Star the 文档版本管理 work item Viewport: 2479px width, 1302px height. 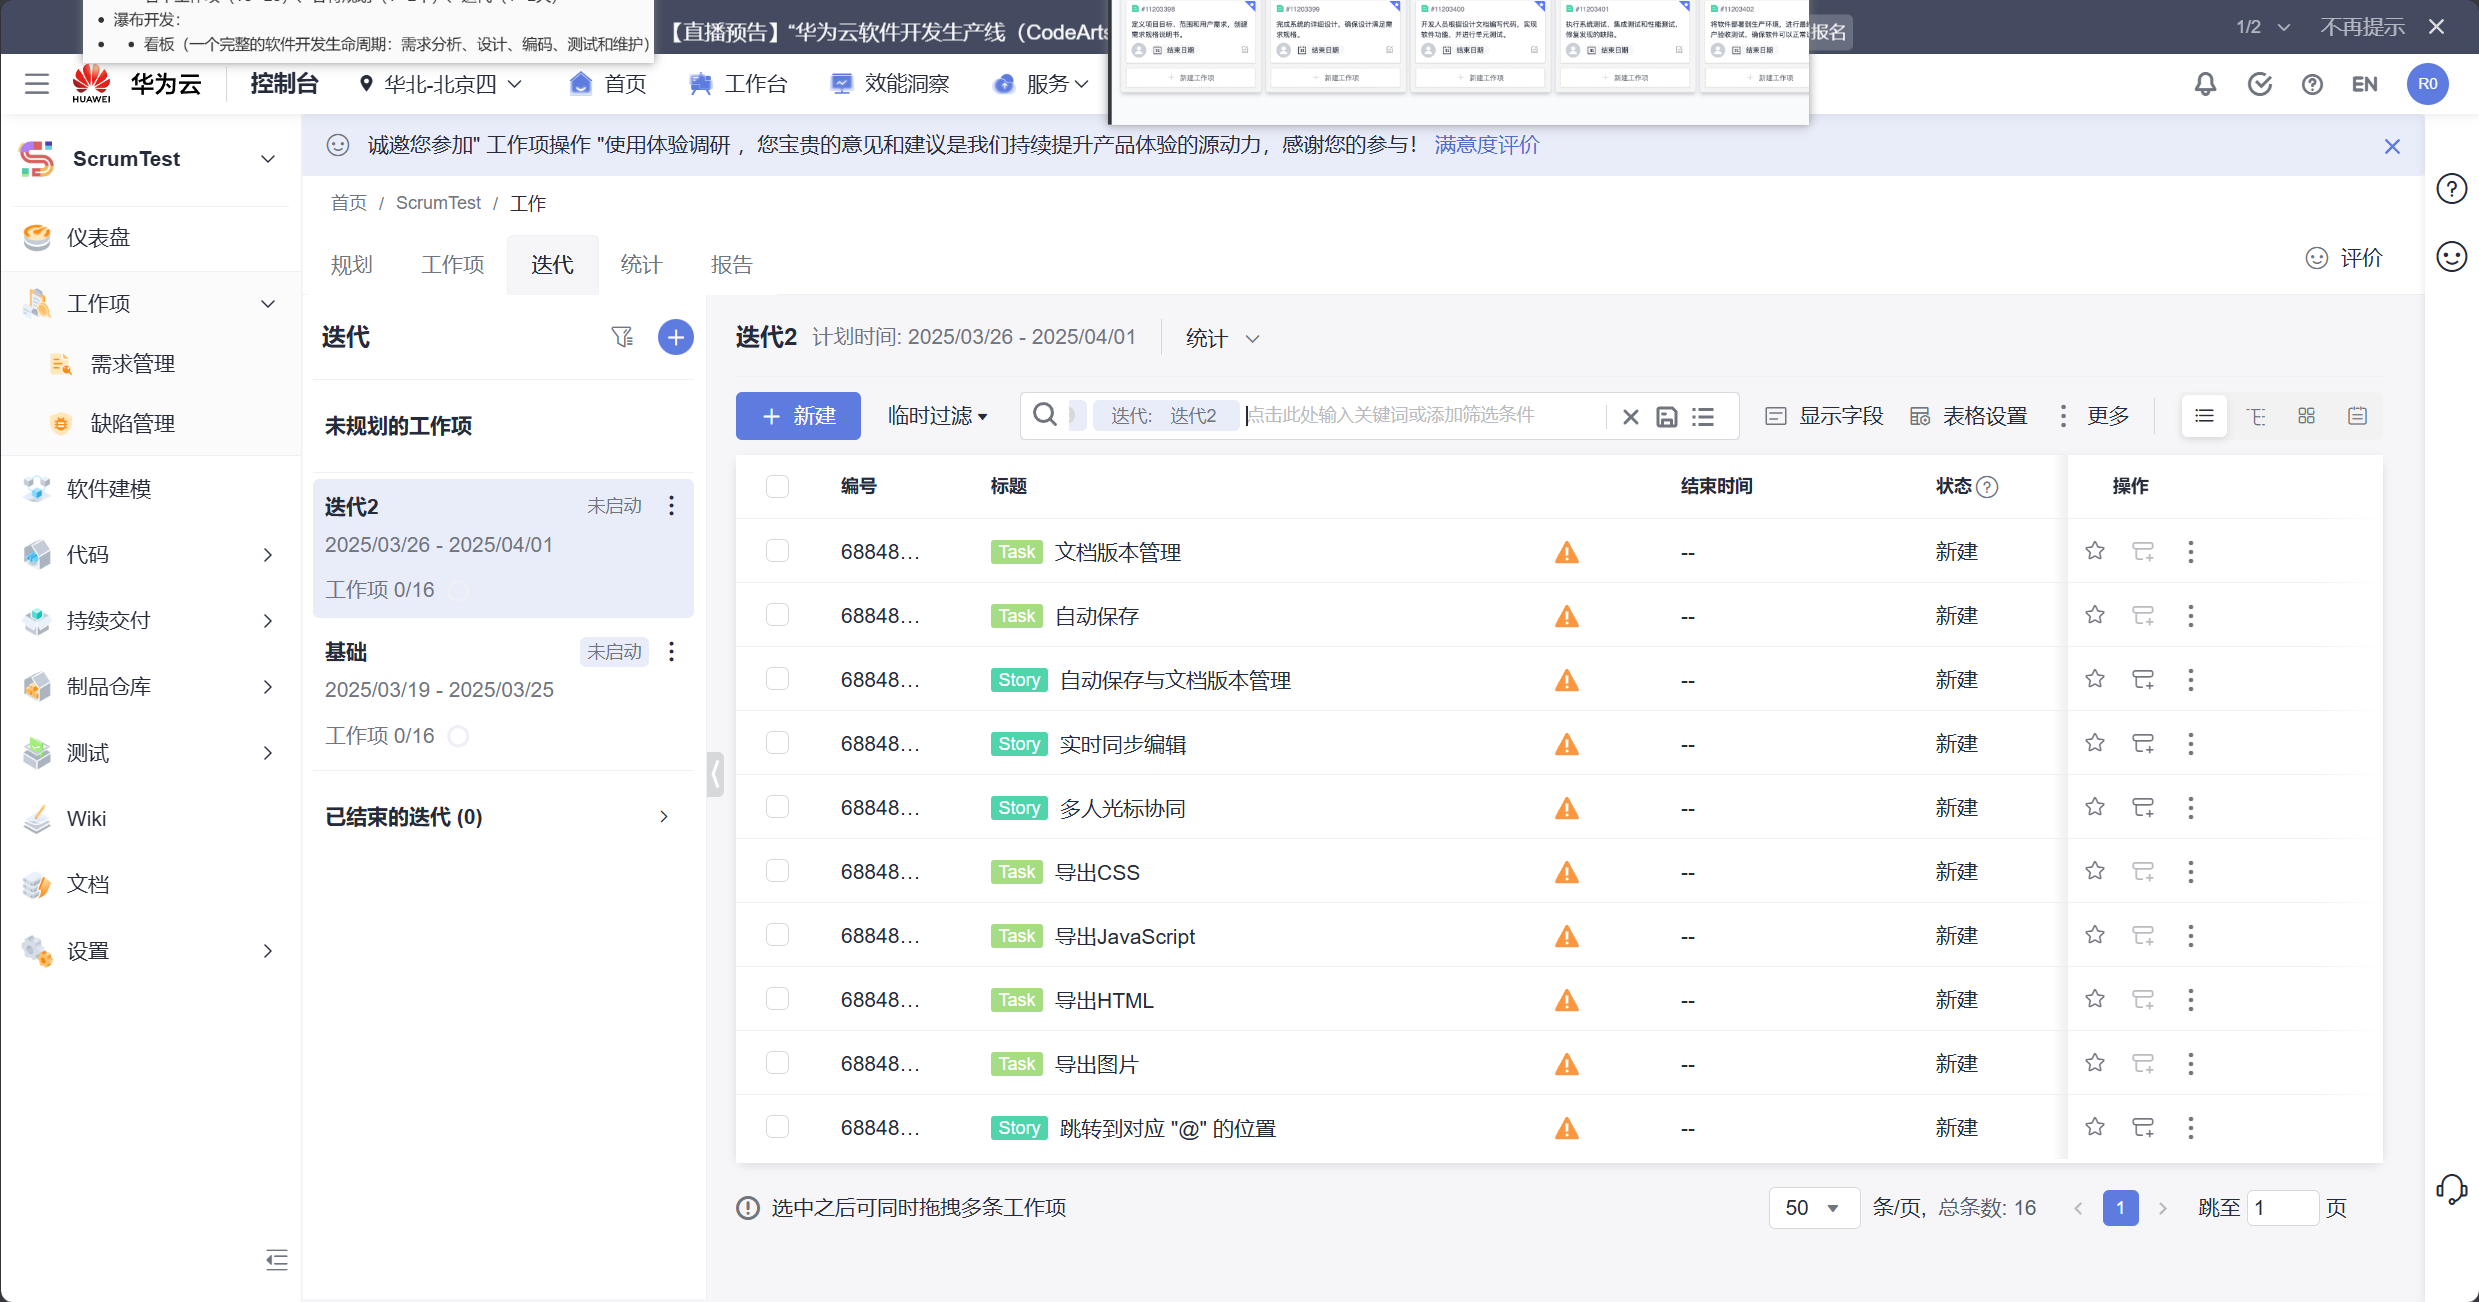click(x=2095, y=551)
